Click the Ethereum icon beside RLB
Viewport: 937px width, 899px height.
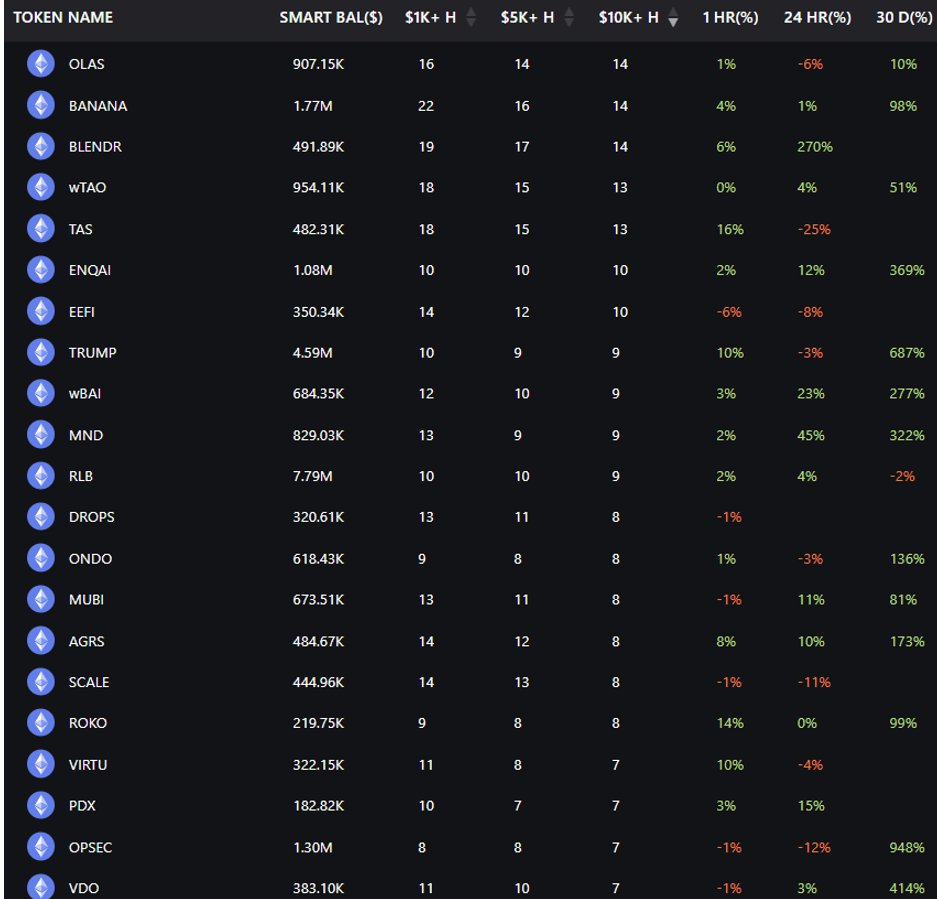pos(41,476)
